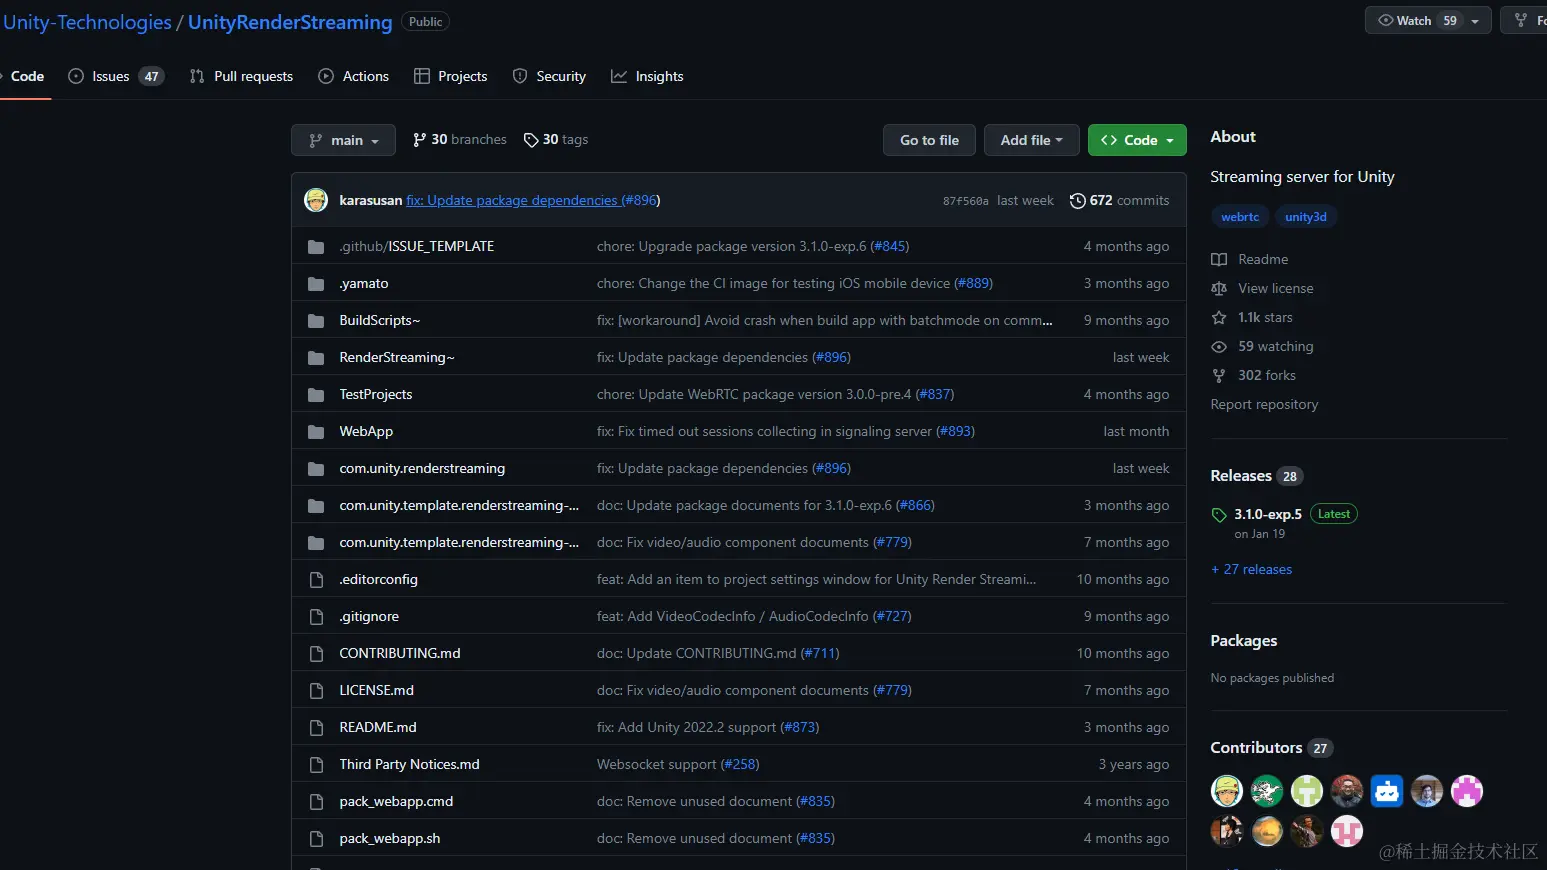Viewport: 1547px width, 870px height.
Task: Click the file icon for LICENSE.md
Action: 316,691
